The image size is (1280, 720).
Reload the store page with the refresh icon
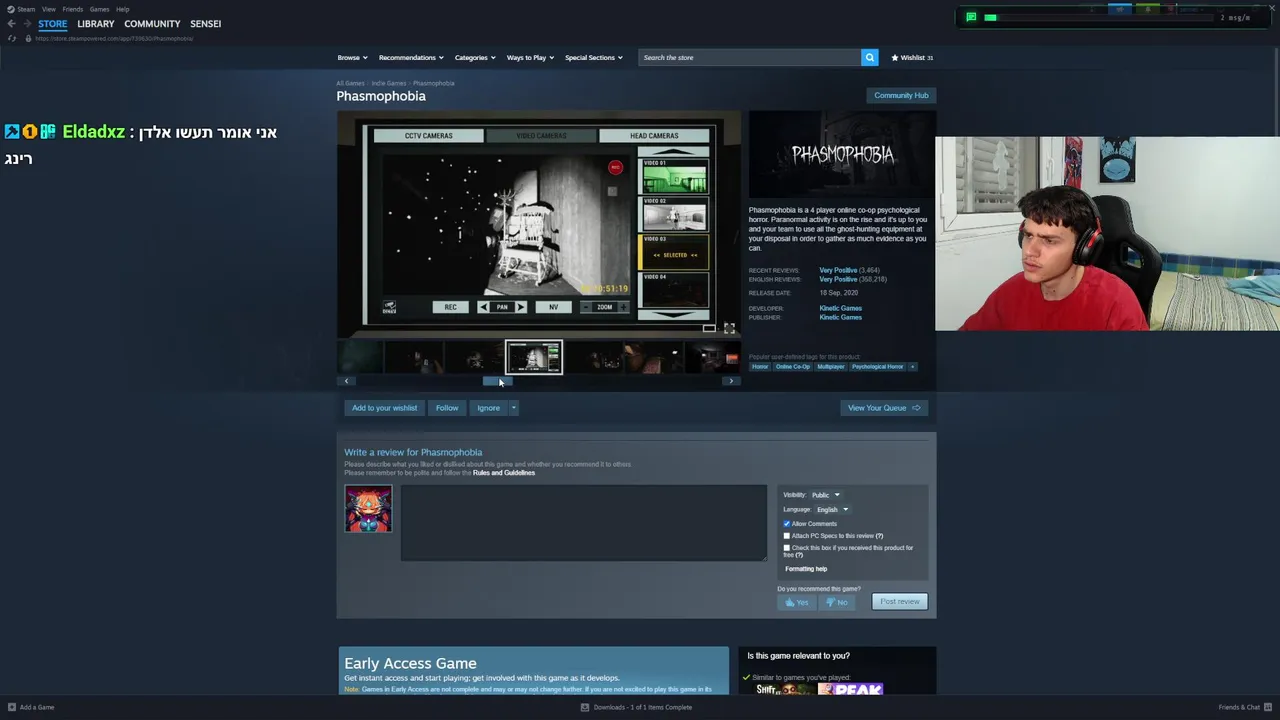coord(12,38)
